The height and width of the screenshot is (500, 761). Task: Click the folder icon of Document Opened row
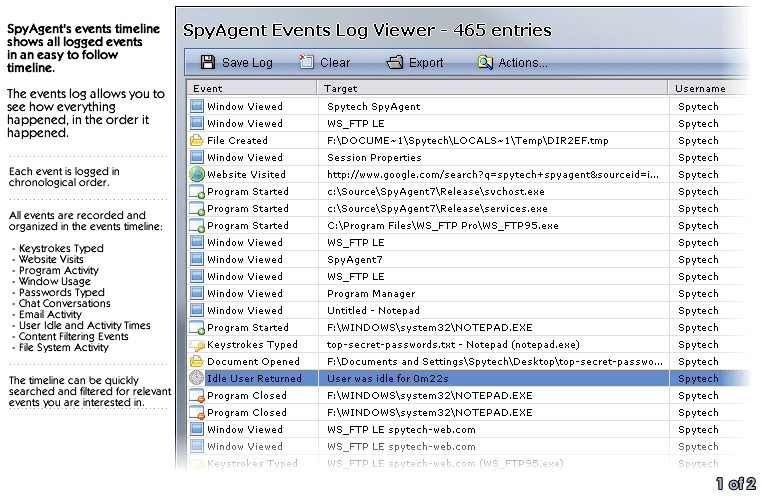tap(197, 361)
